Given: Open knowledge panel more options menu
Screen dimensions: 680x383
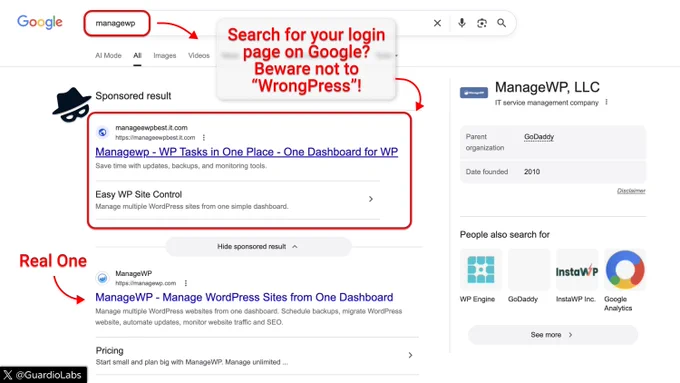Looking at the screenshot, I should coord(606,102).
